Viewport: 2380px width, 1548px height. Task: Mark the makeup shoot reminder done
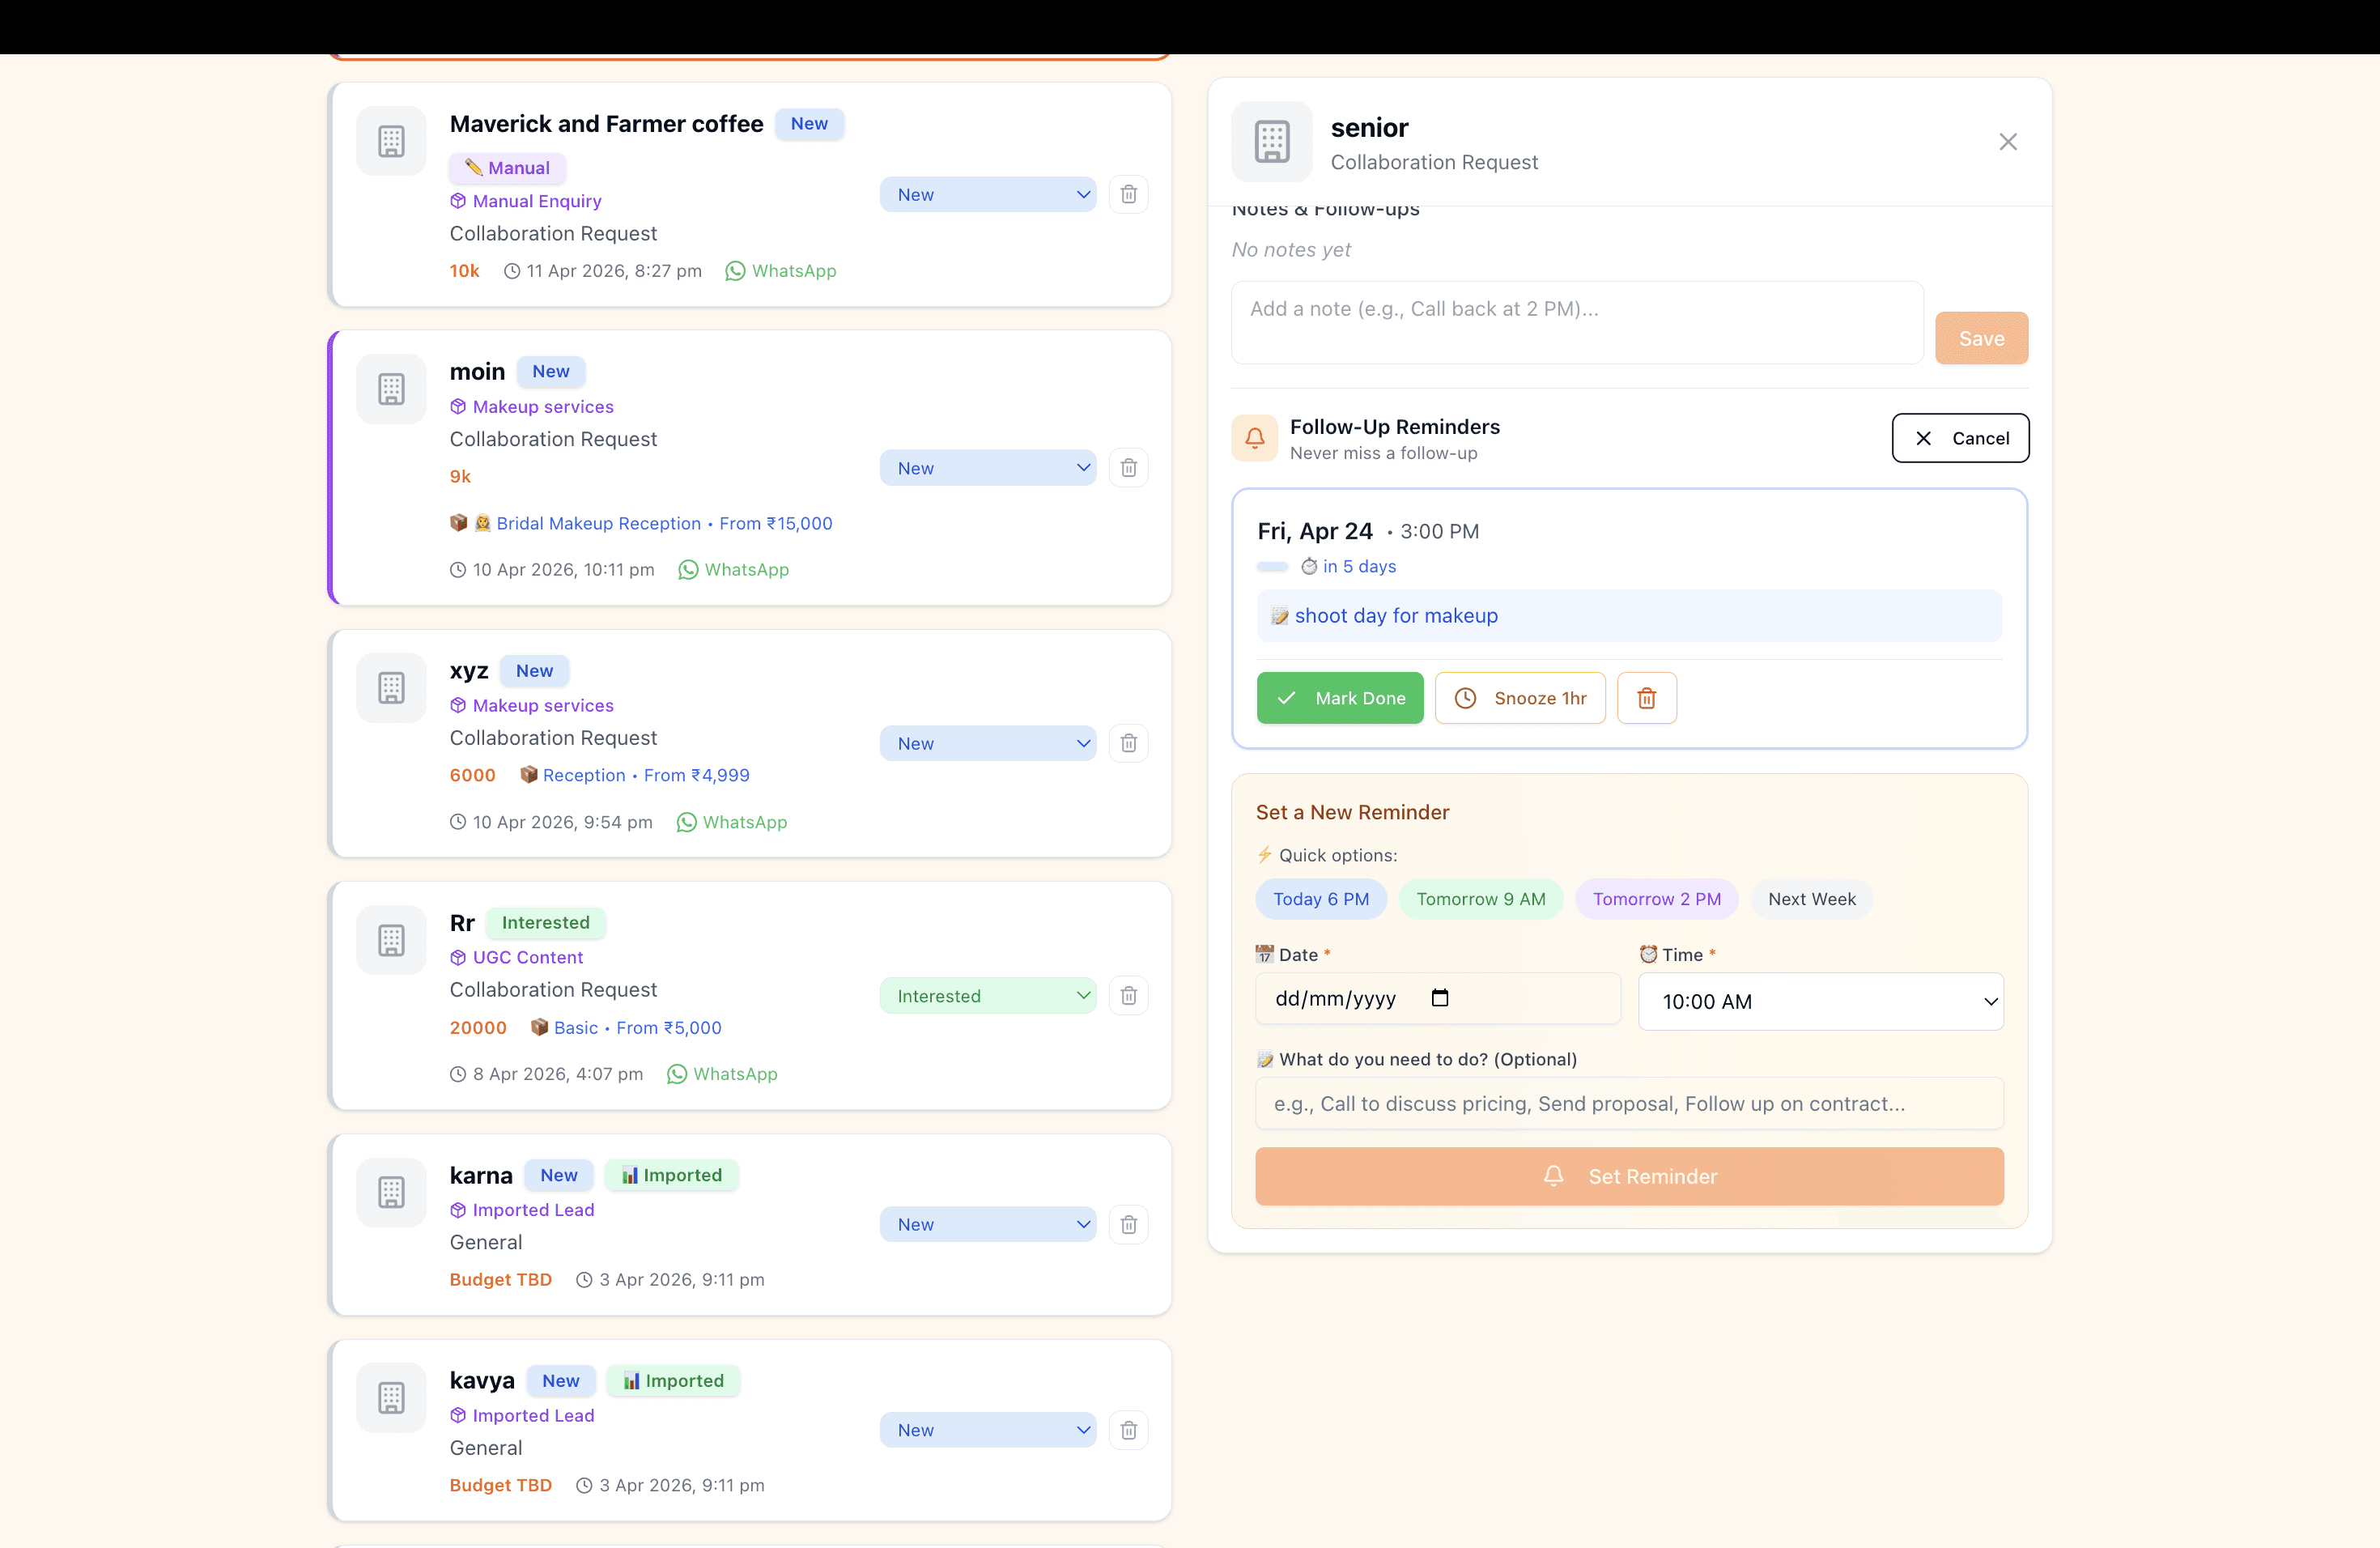click(x=1339, y=698)
